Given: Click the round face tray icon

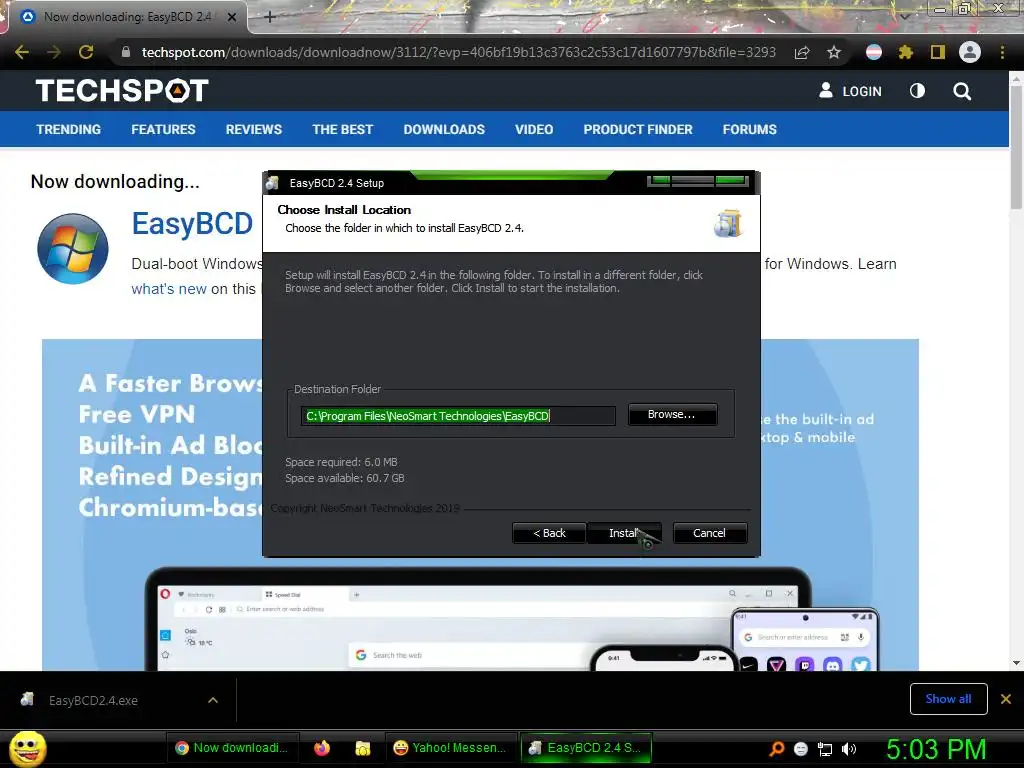Looking at the screenshot, I should click(x=801, y=749).
